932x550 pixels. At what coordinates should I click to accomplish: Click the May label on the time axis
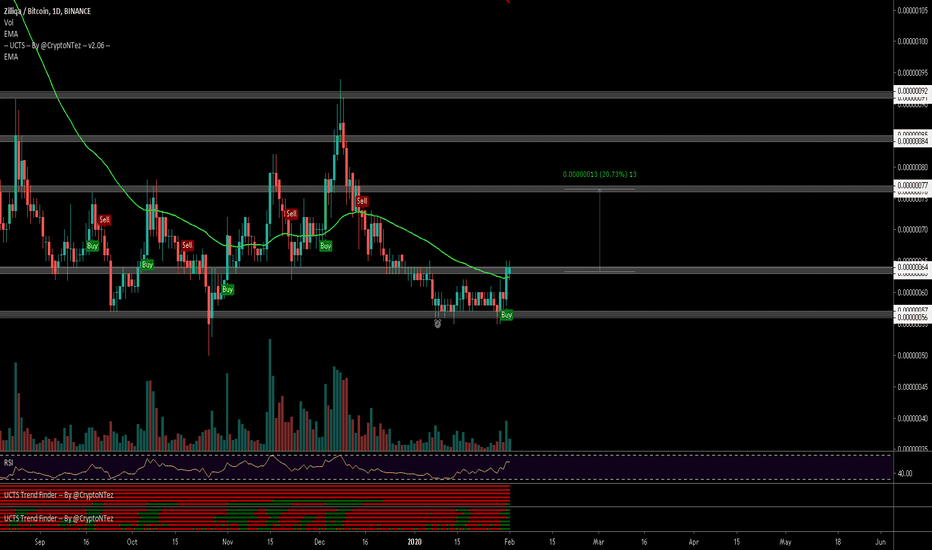tap(785, 542)
